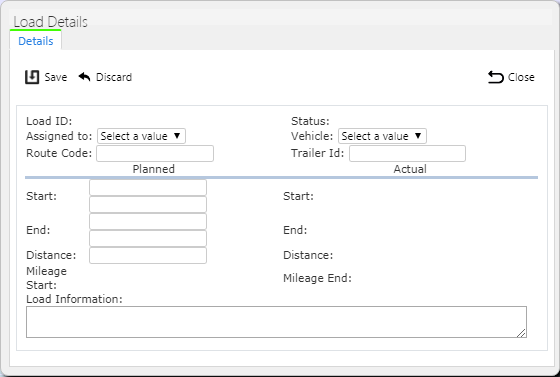
Task: Click the Trailer Id label
Action: click(318, 153)
